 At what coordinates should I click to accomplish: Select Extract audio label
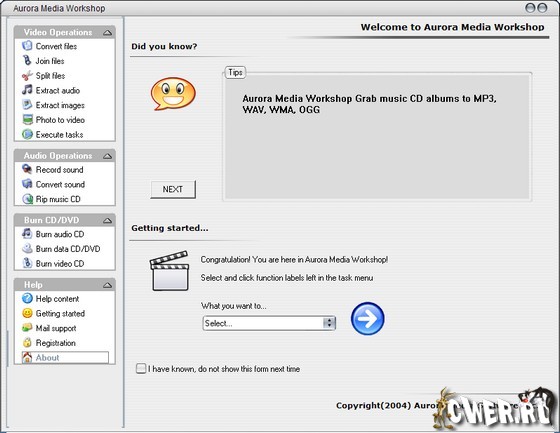tap(58, 90)
